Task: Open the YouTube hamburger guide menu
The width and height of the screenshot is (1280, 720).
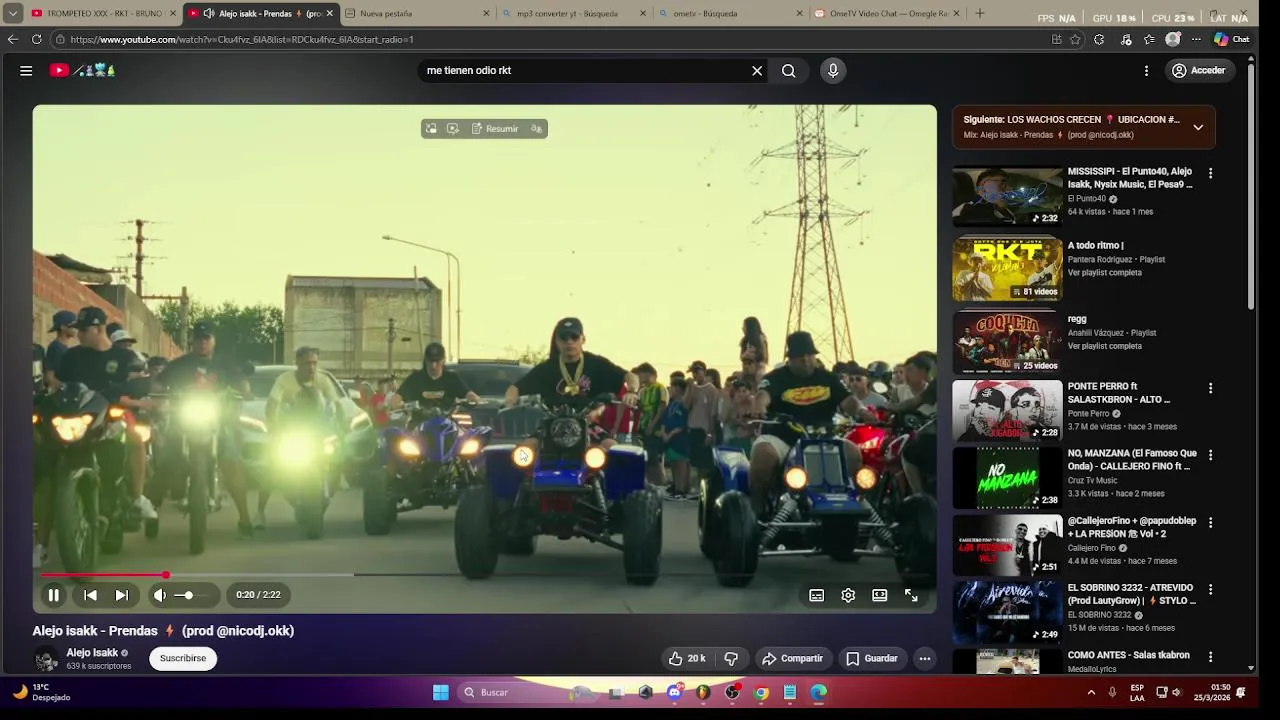Action: (26, 70)
